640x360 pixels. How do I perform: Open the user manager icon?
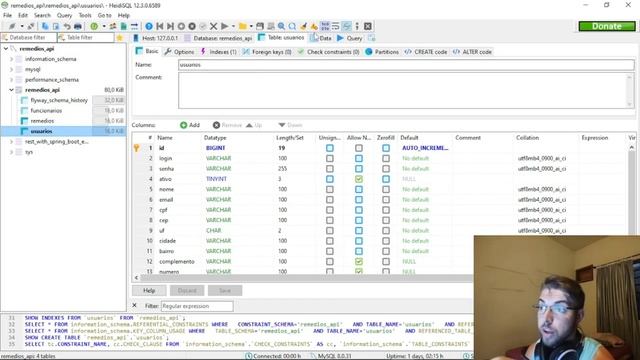[113, 26]
